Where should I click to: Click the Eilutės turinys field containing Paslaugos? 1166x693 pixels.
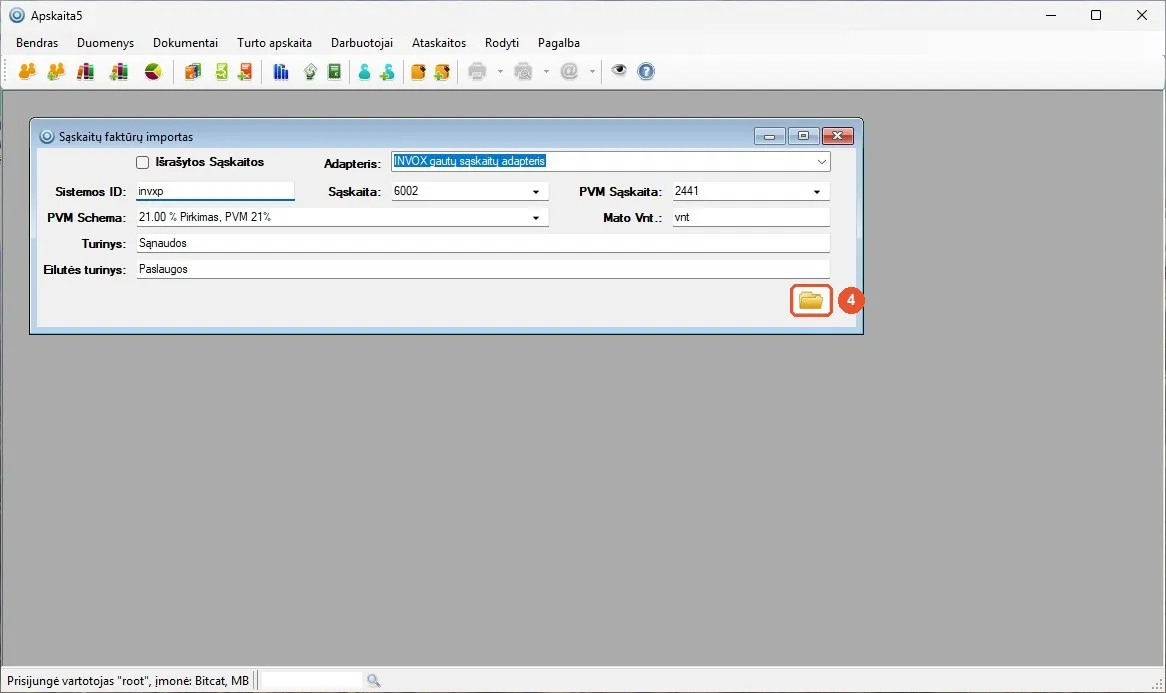483,269
